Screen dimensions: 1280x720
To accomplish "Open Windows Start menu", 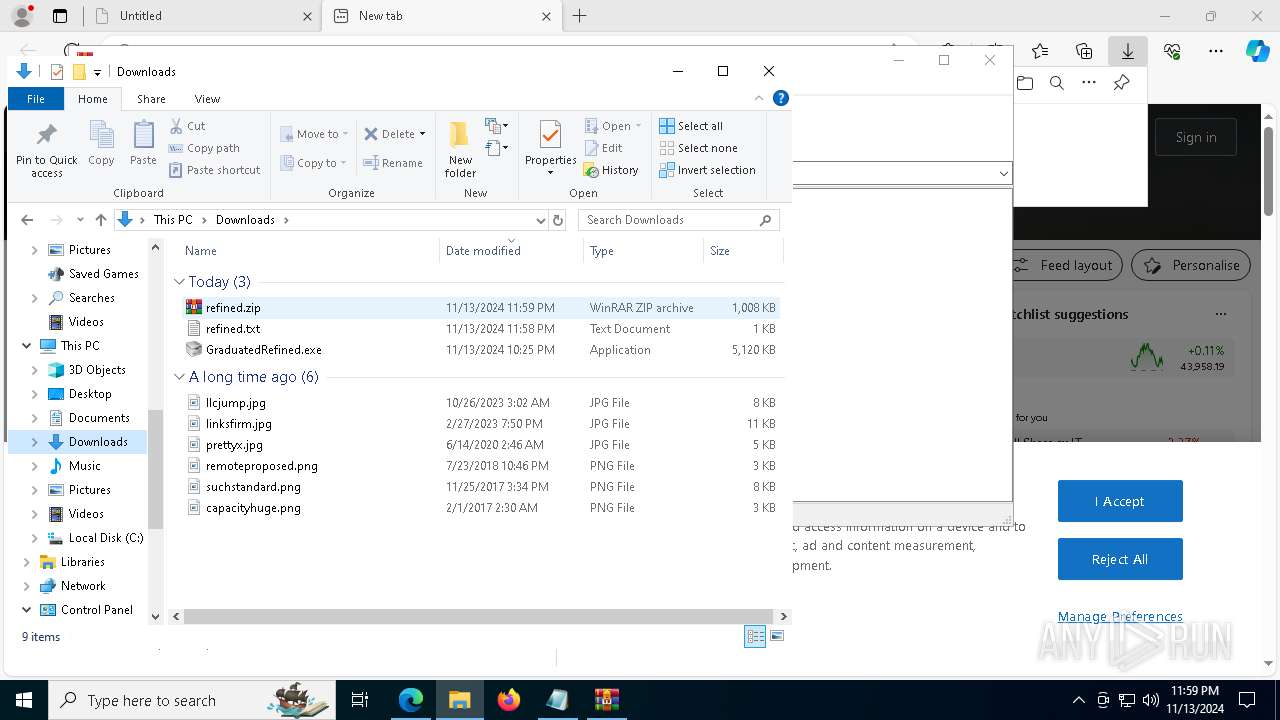I will (24, 700).
